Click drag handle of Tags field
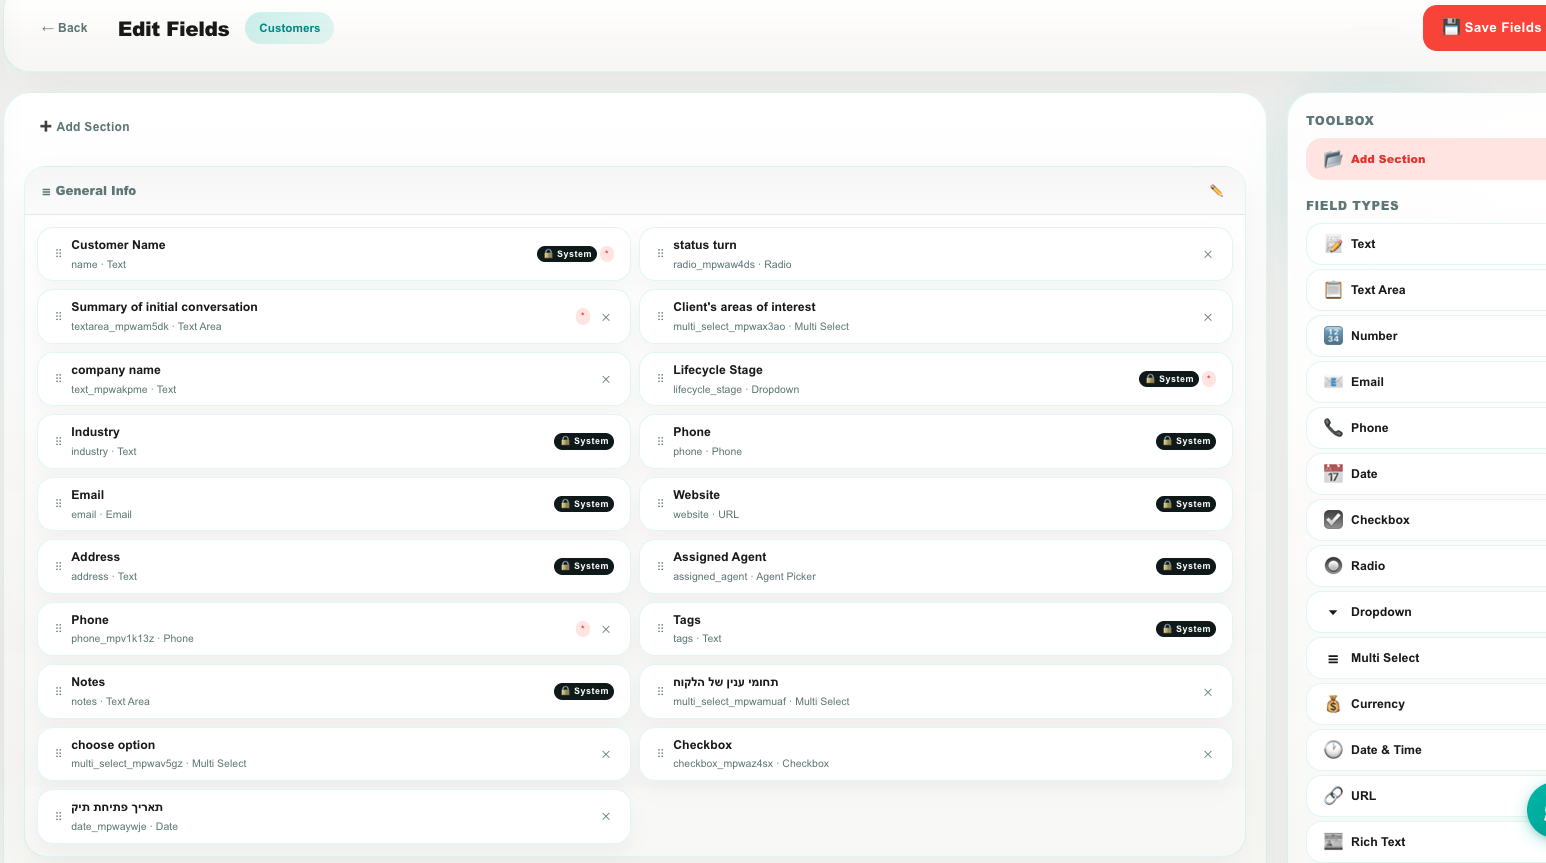 pyautogui.click(x=660, y=629)
